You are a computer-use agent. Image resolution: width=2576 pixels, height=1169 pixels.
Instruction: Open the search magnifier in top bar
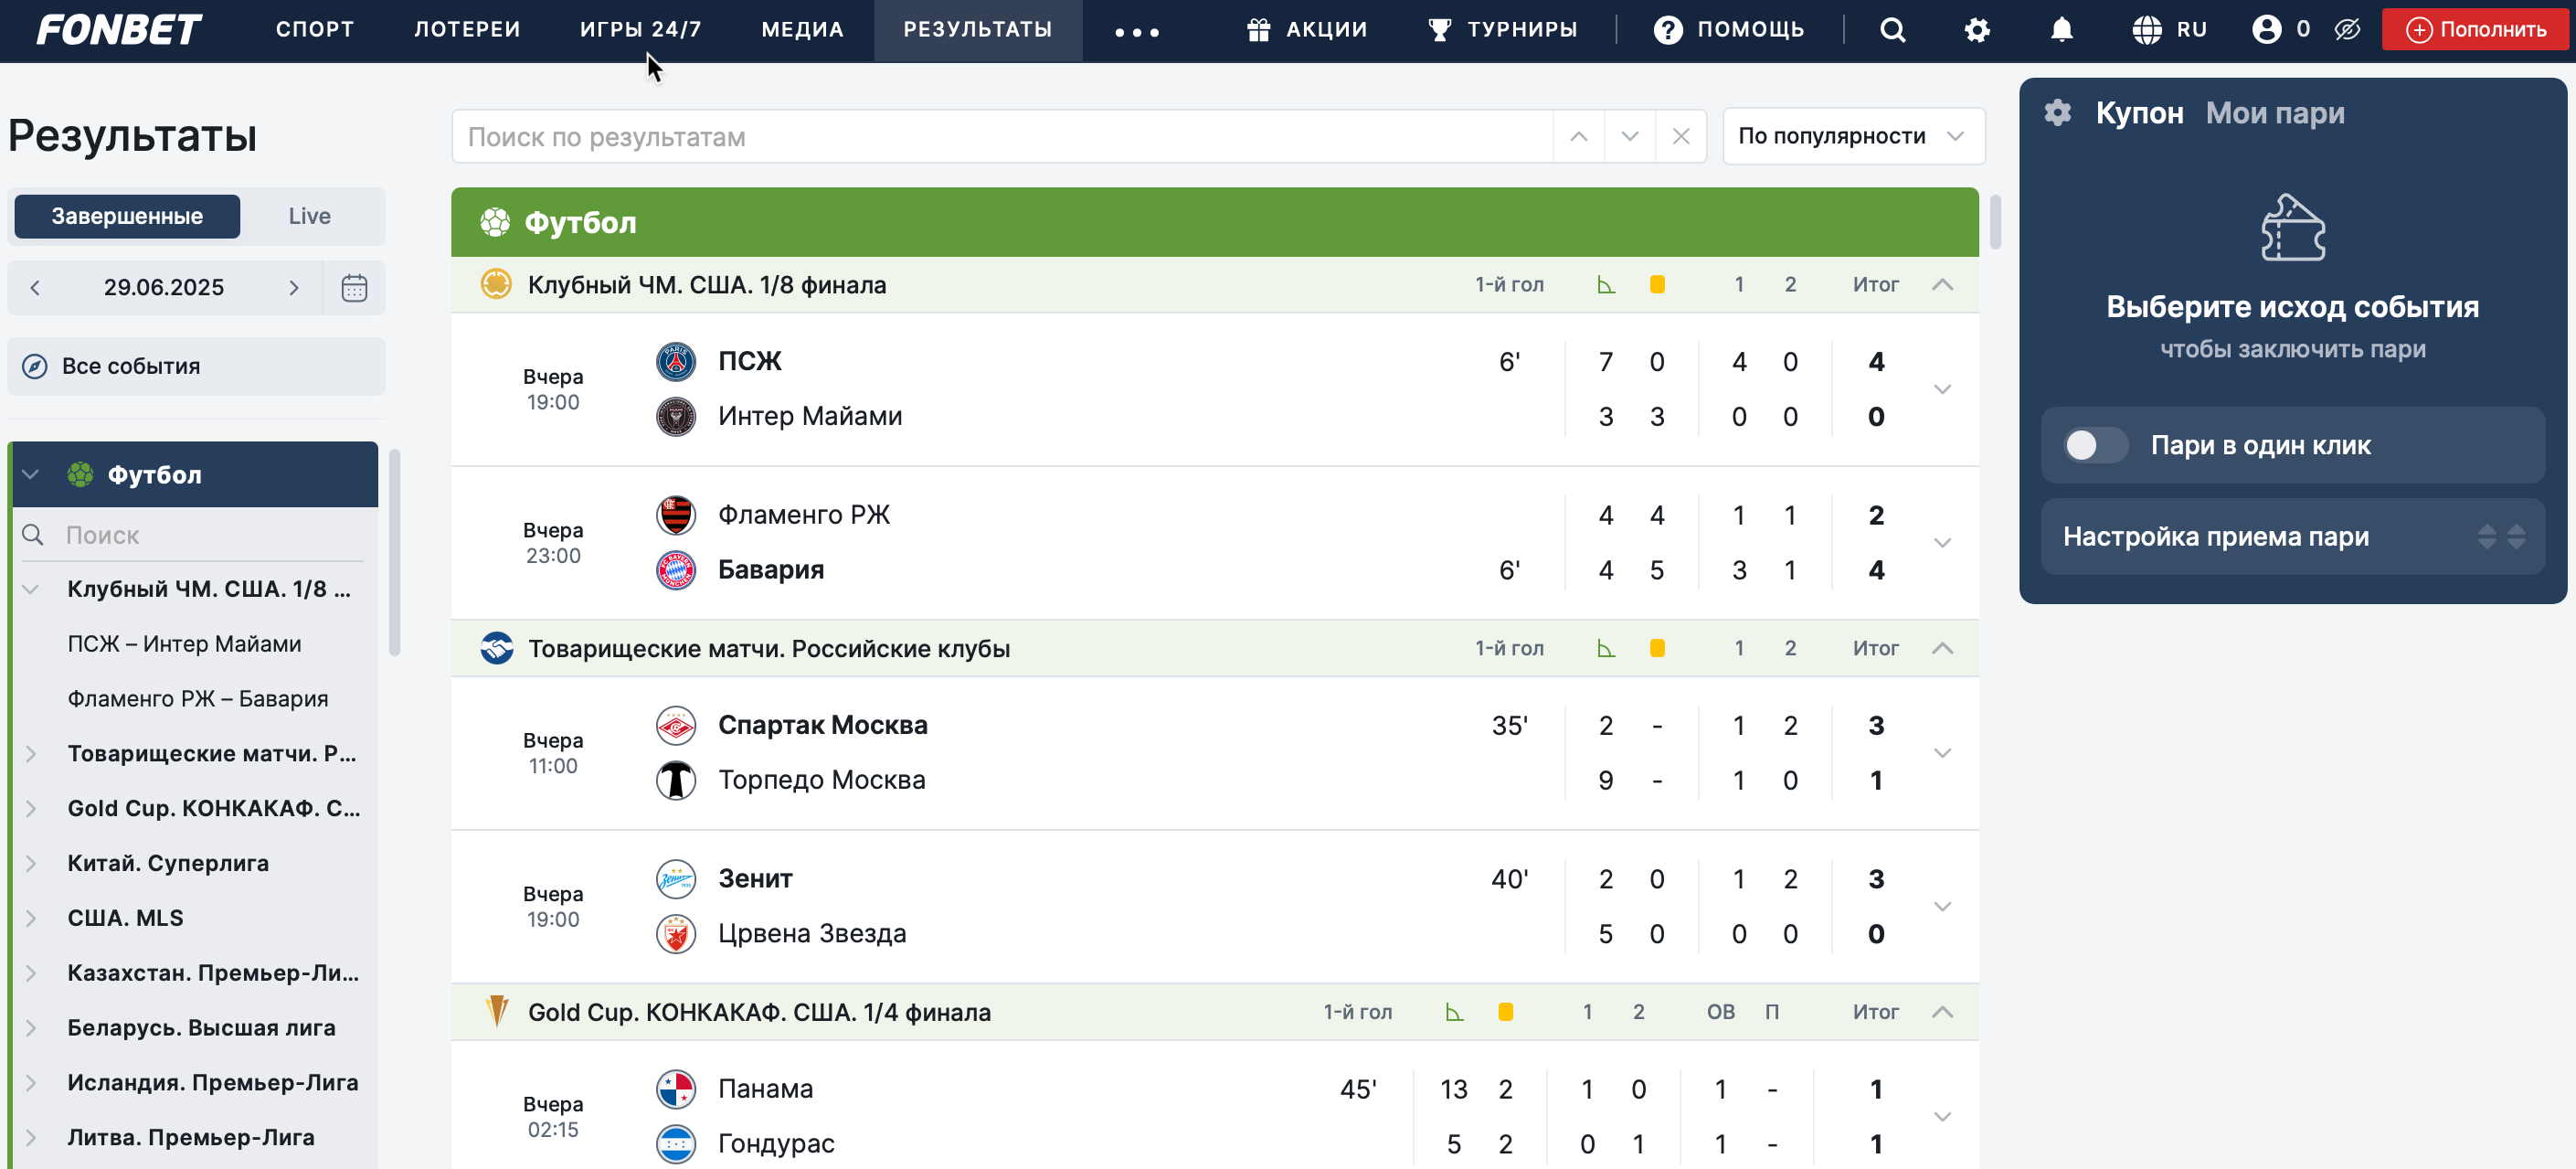pyautogui.click(x=1892, y=30)
